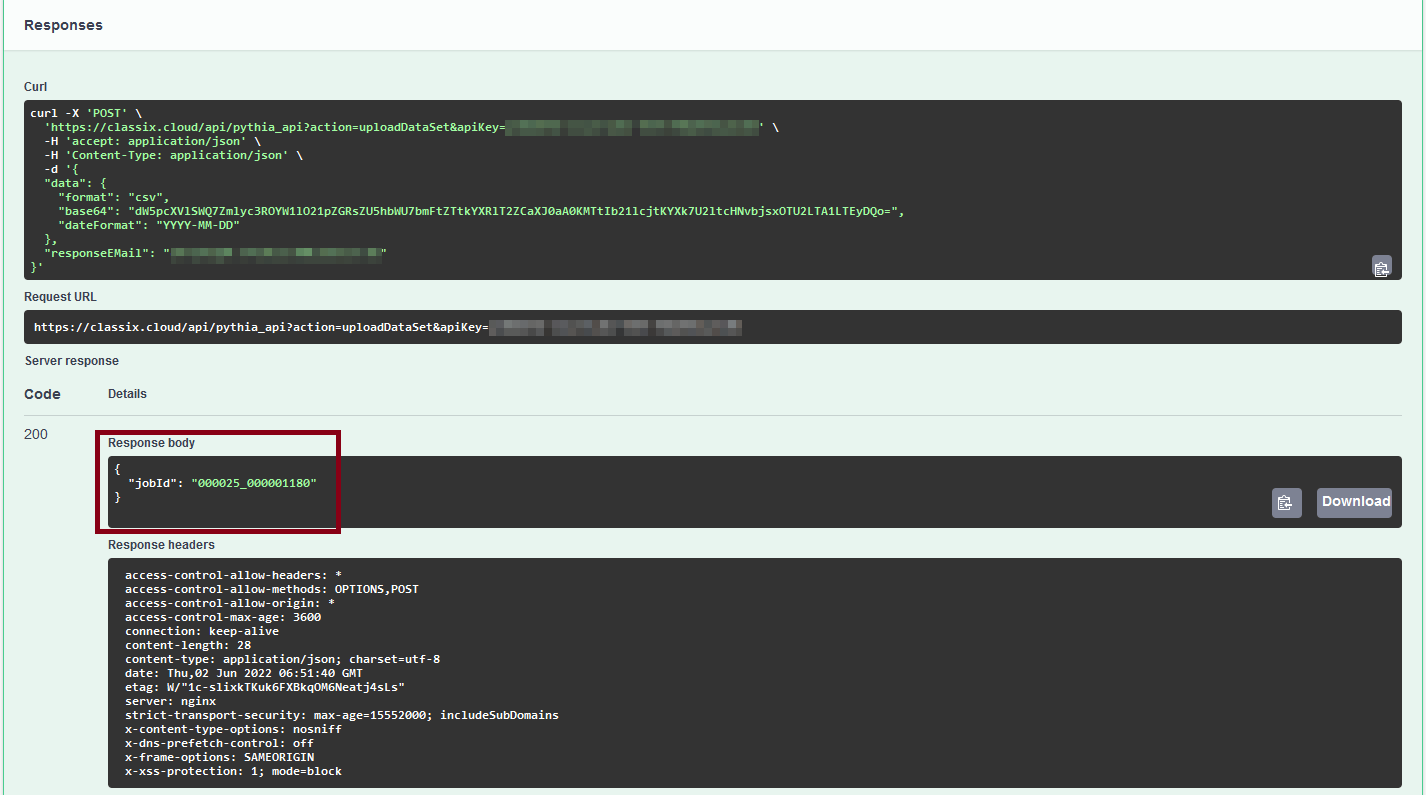This screenshot has height=795, width=1426.
Task: Click the date header line
Action: (x=243, y=673)
